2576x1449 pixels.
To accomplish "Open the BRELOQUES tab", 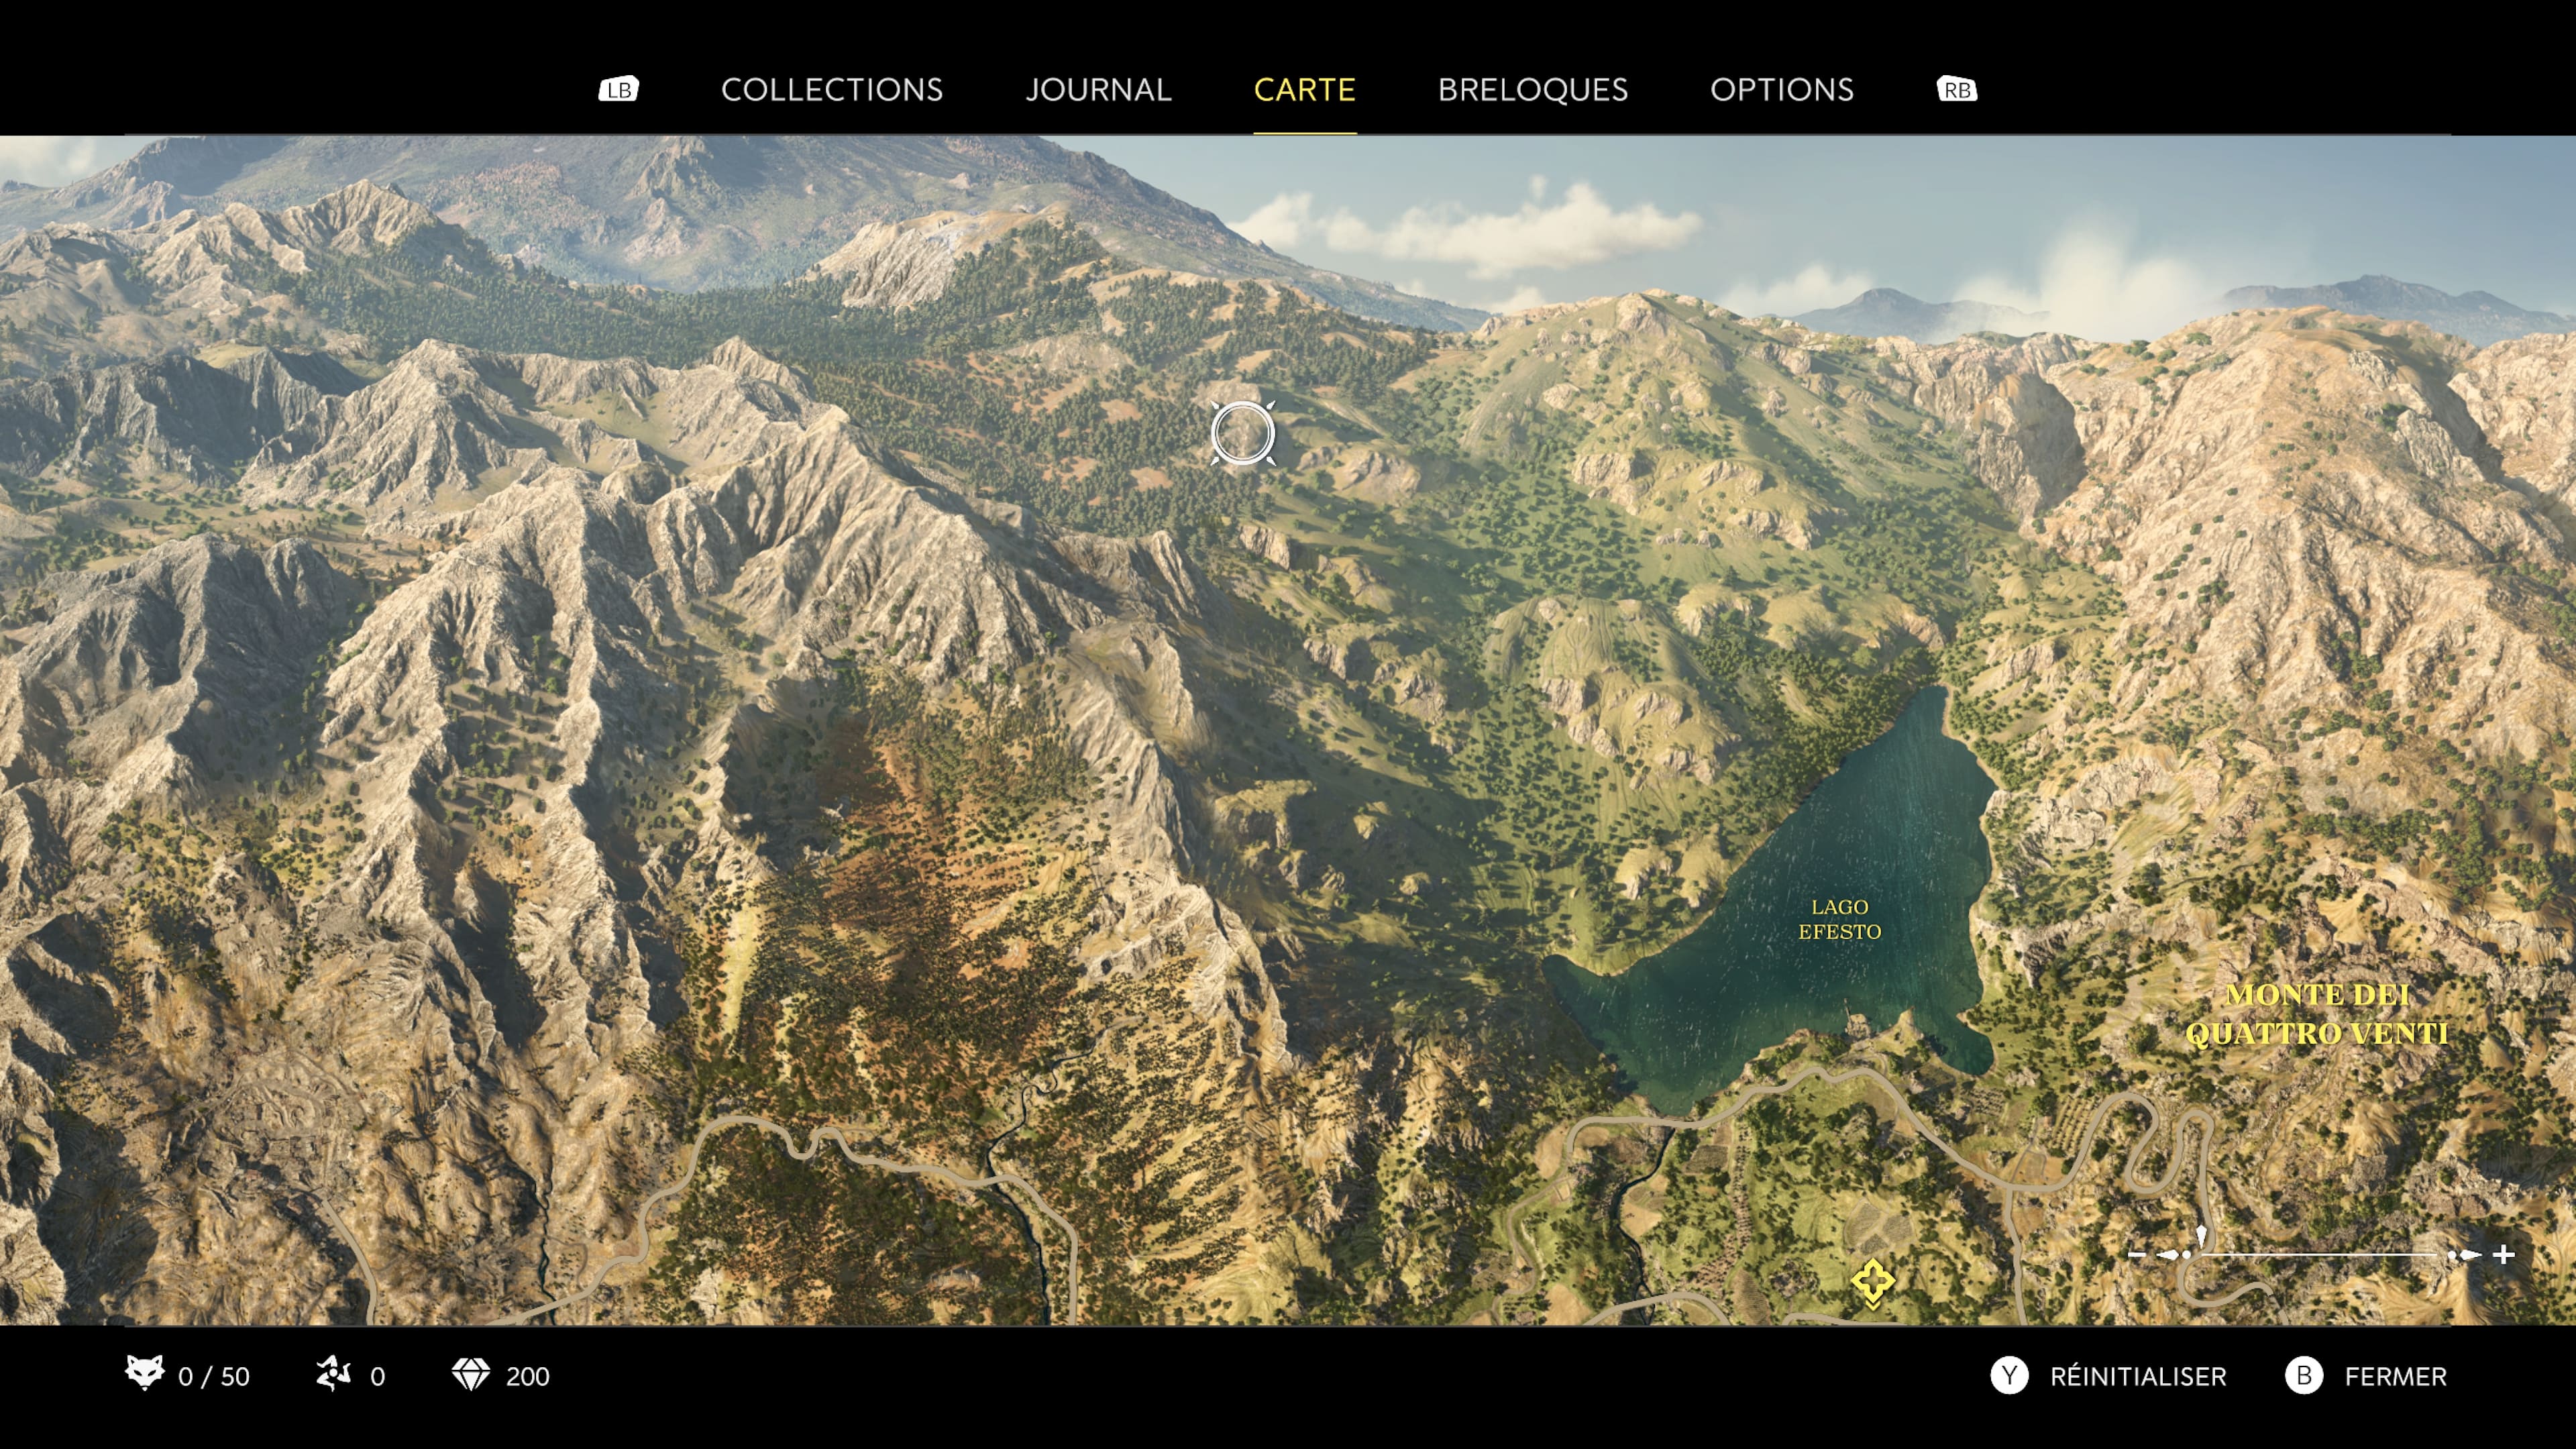I will (x=1533, y=90).
